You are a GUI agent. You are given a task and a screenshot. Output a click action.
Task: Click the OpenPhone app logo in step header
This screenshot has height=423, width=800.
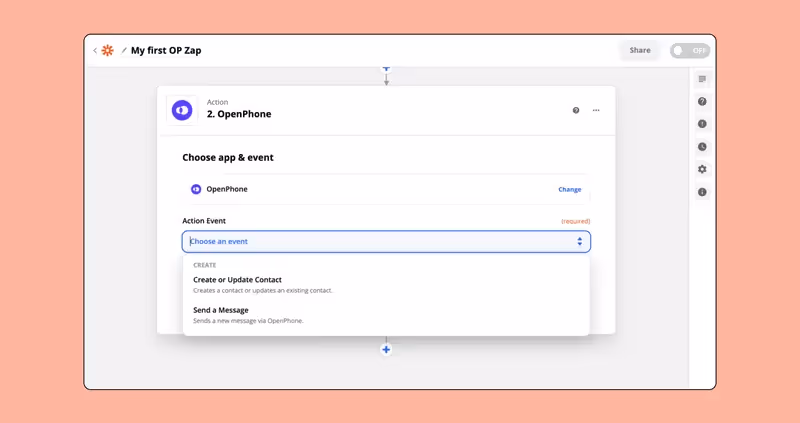(x=182, y=110)
